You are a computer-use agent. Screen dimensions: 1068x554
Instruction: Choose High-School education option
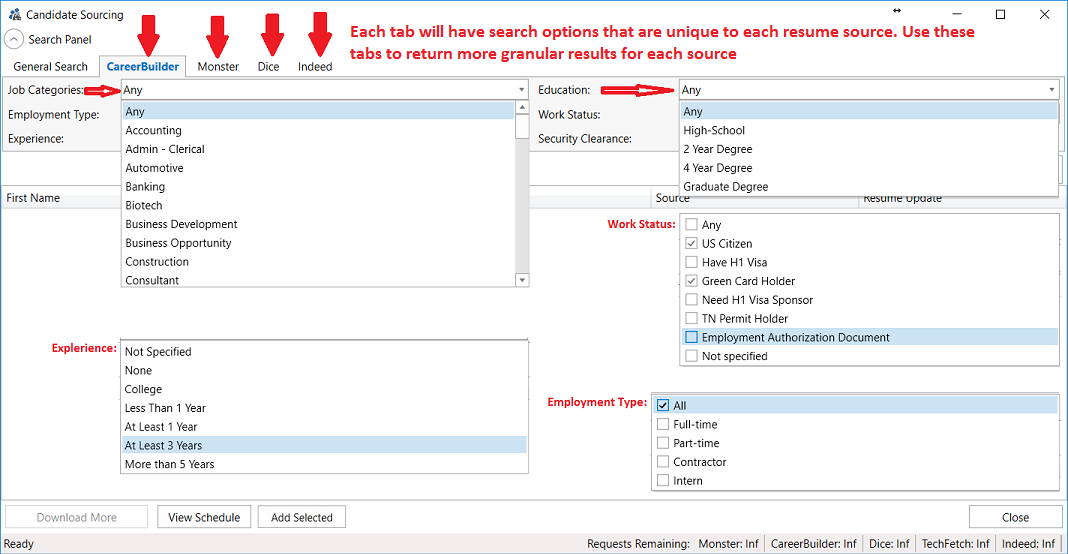pos(869,130)
